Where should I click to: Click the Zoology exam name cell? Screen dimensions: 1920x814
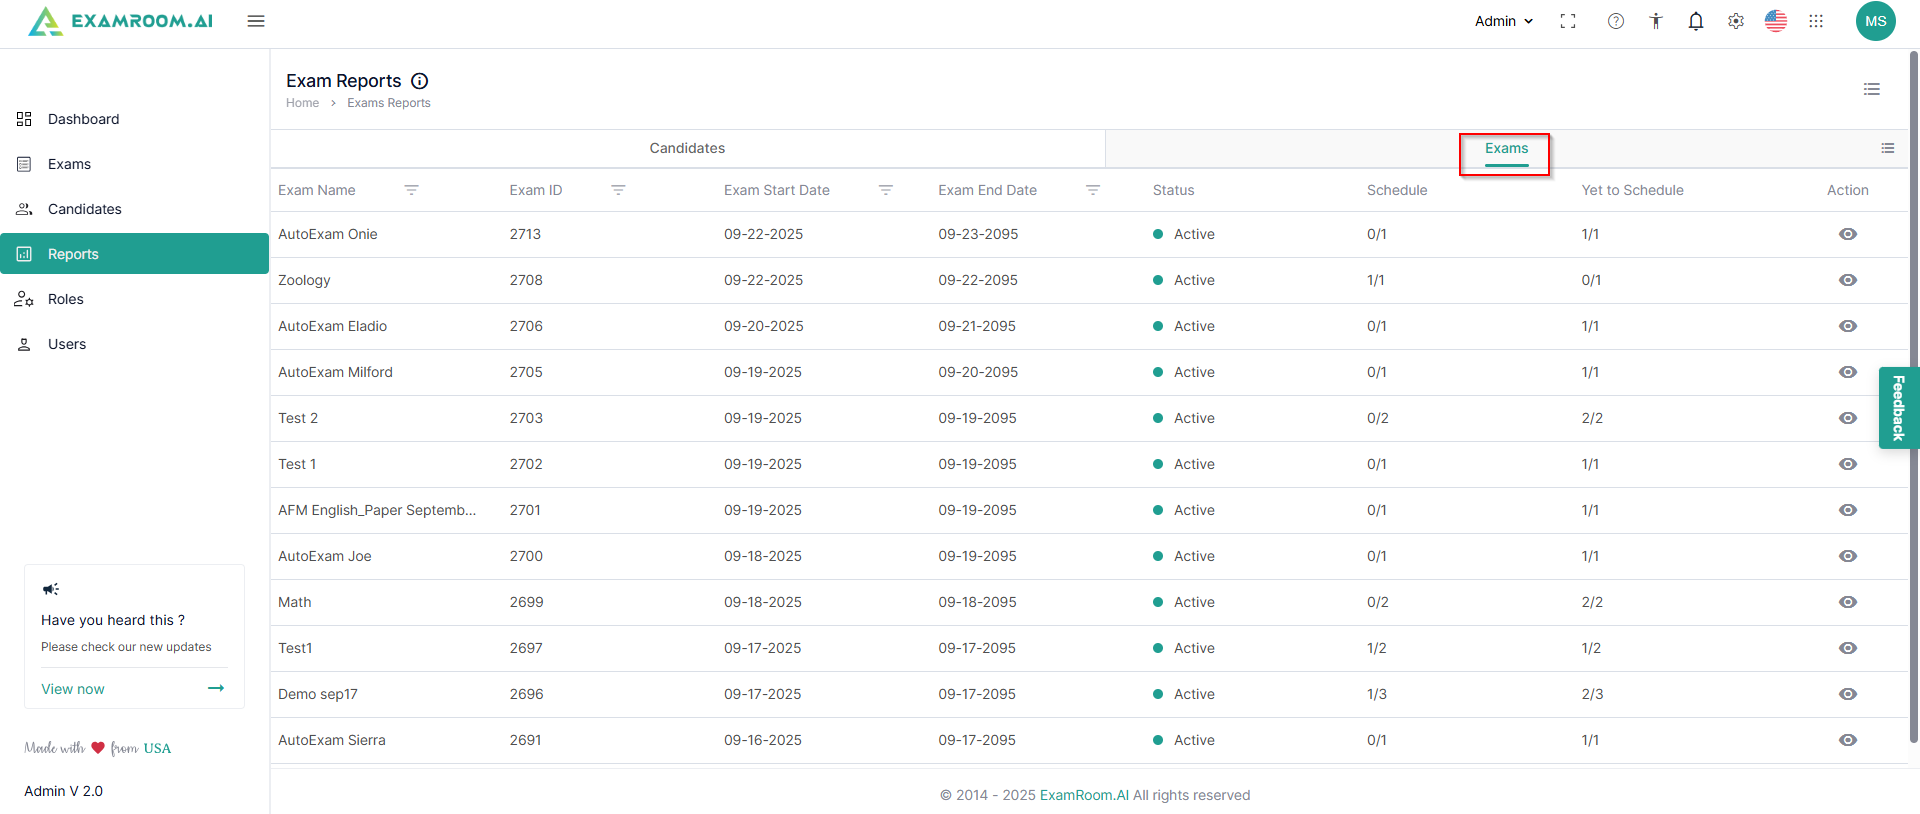click(x=304, y=280)
